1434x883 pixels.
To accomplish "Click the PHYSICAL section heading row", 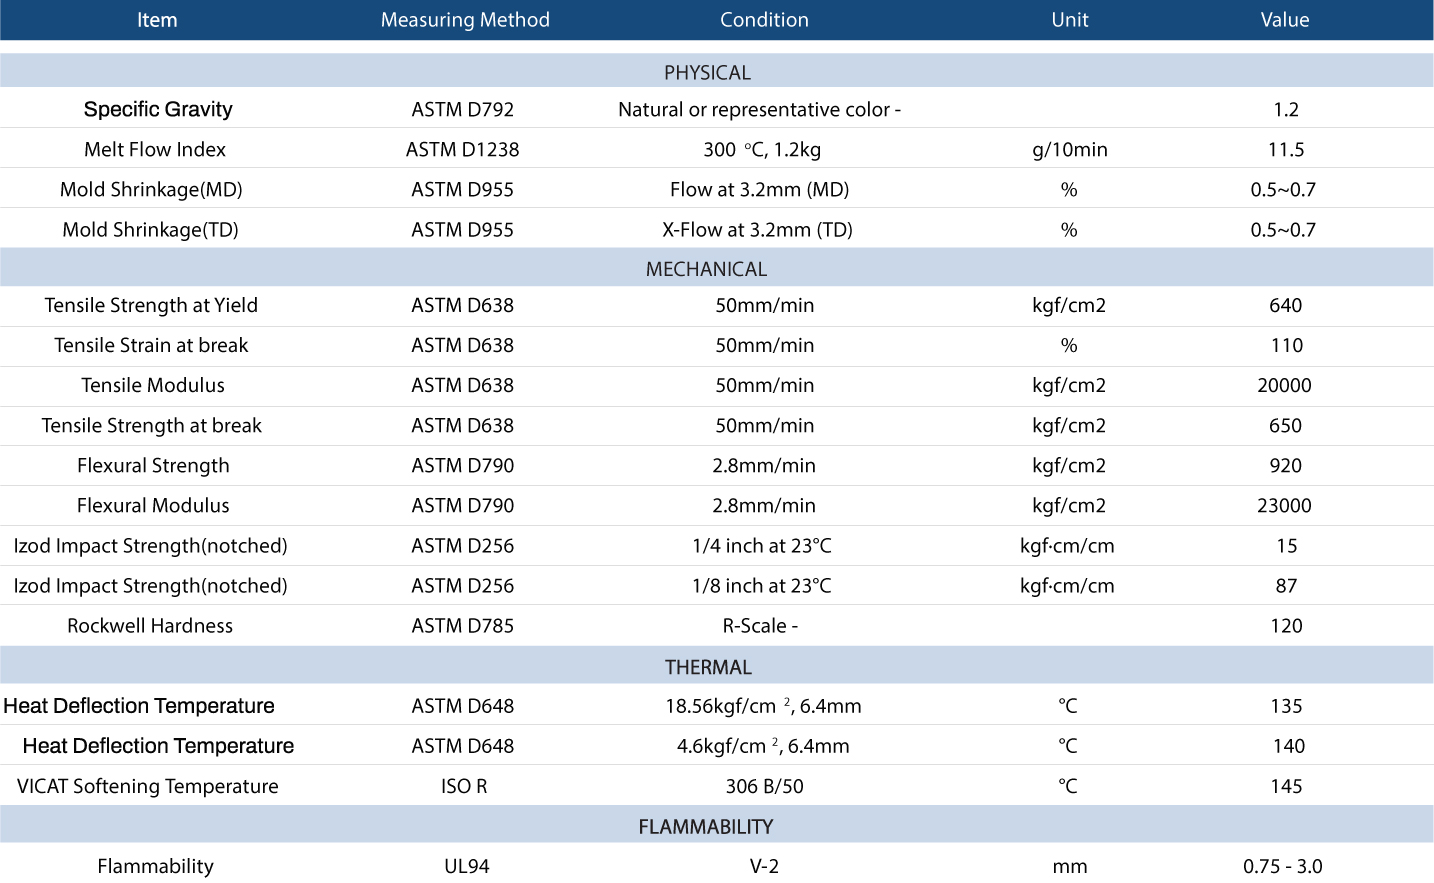I will [707, 73].
